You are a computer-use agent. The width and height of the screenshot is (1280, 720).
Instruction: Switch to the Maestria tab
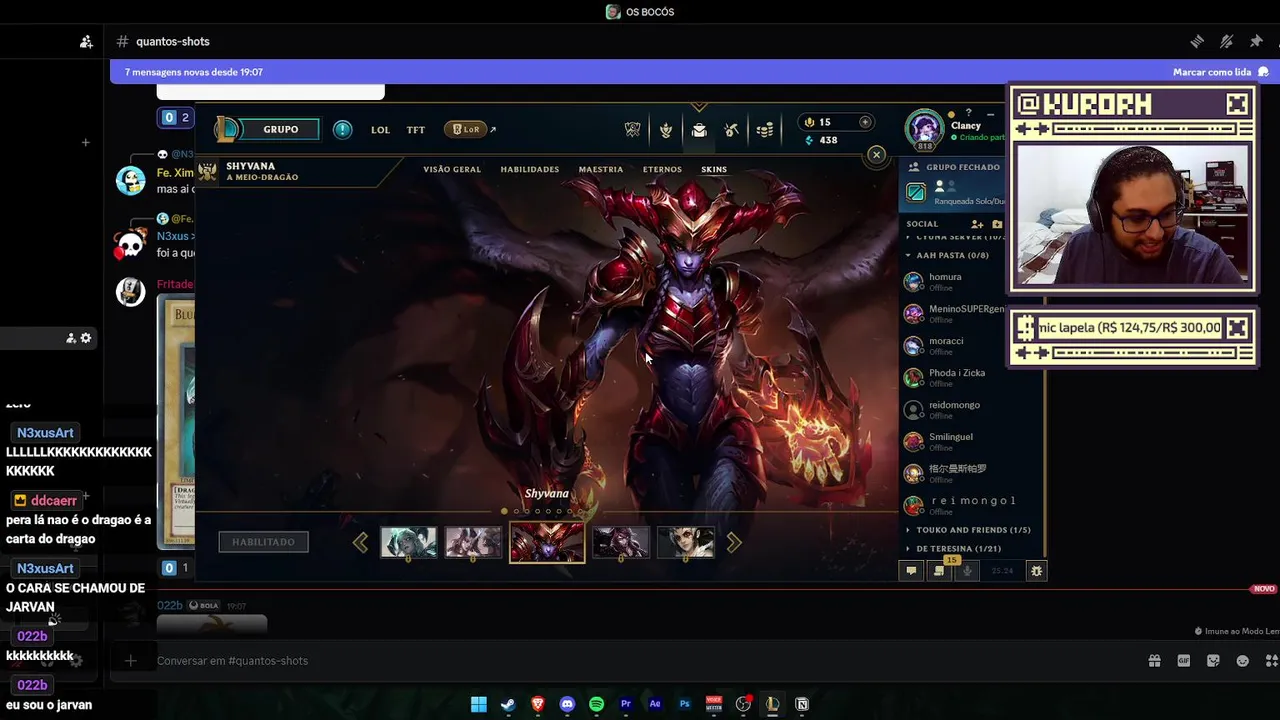(601, 169)
